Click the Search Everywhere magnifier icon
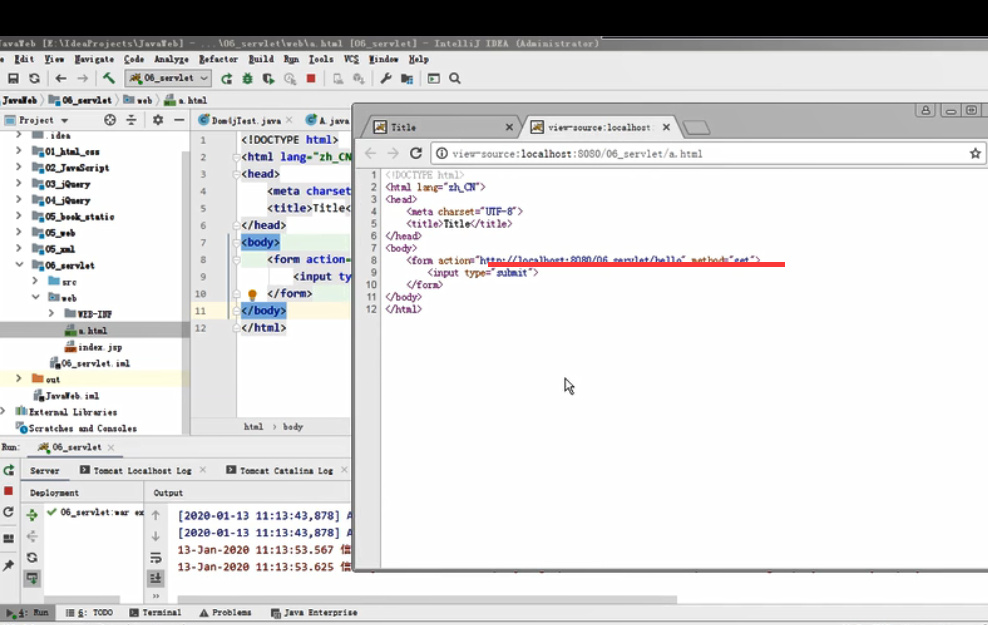 (x=454, y=78)
